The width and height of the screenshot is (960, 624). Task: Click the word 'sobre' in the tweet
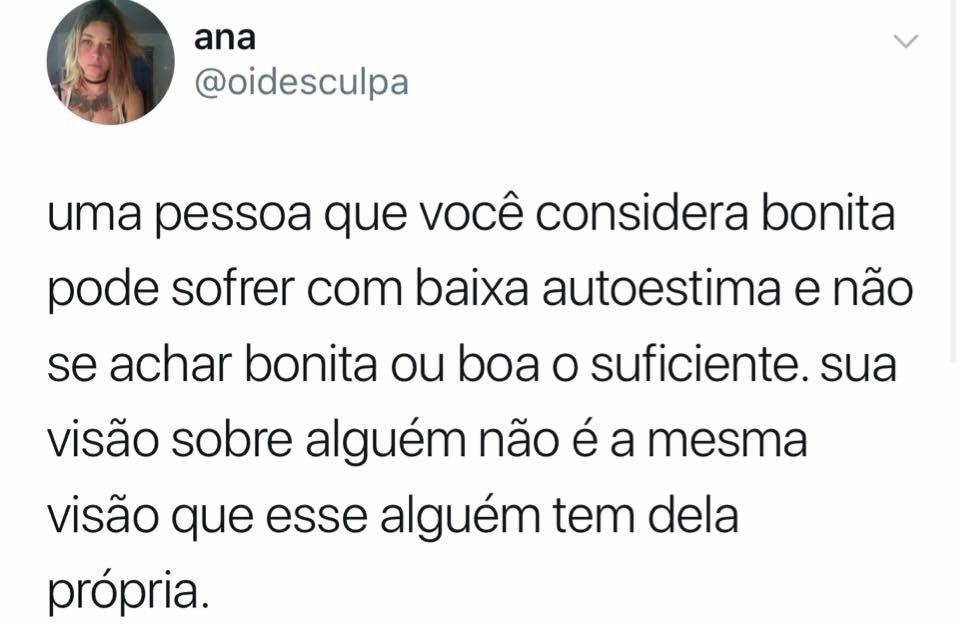[x=231, y=440]
